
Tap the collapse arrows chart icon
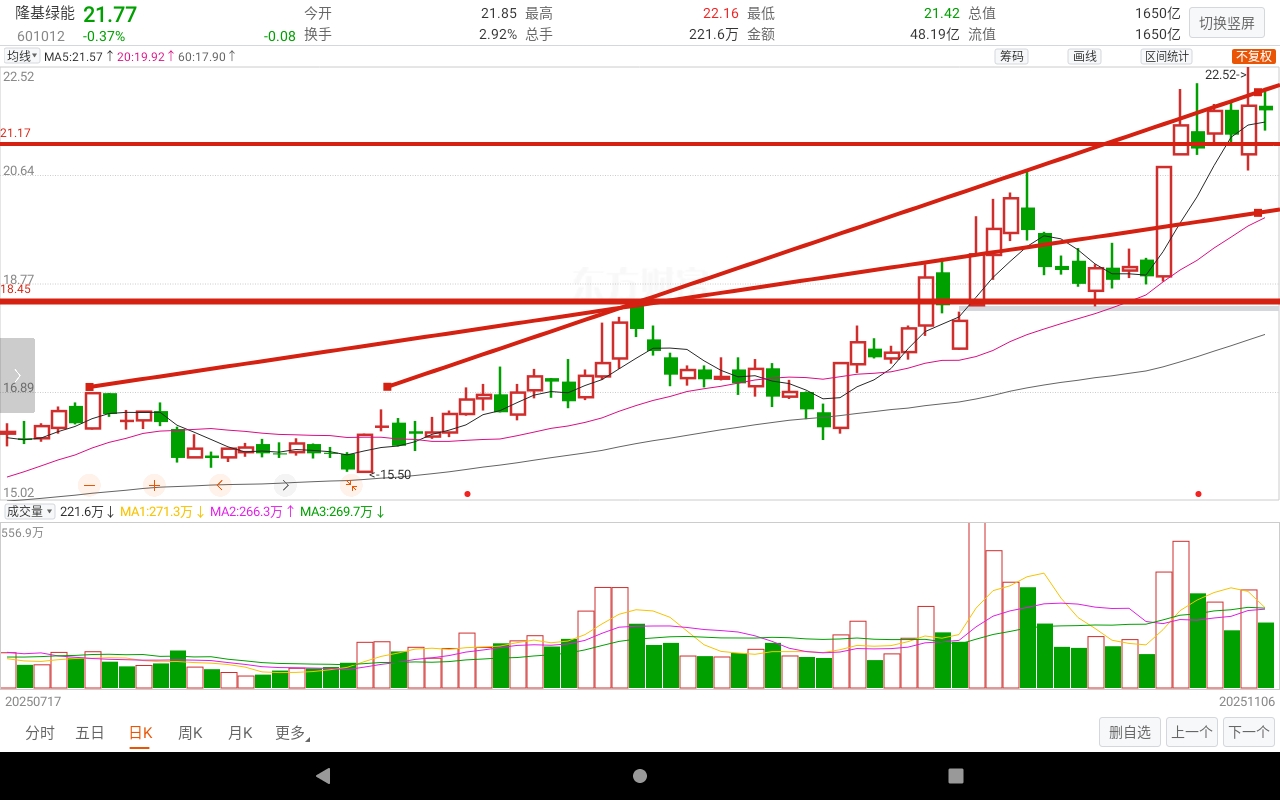351,485
